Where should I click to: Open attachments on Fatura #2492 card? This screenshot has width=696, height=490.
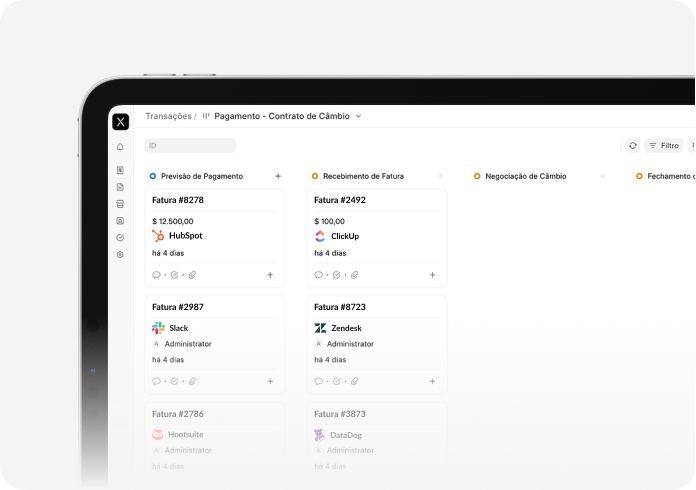354,275
